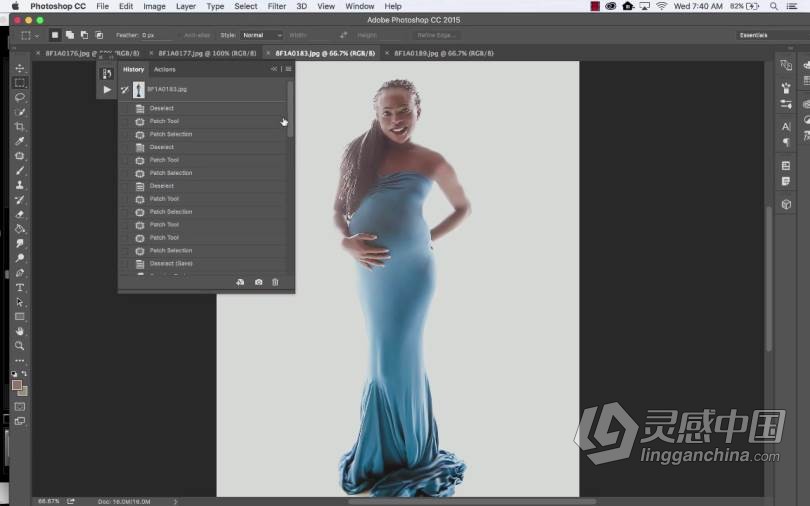810x506 pixels.
Task: Open macOS Spotlight search icon
Action: tap(773, 6)
